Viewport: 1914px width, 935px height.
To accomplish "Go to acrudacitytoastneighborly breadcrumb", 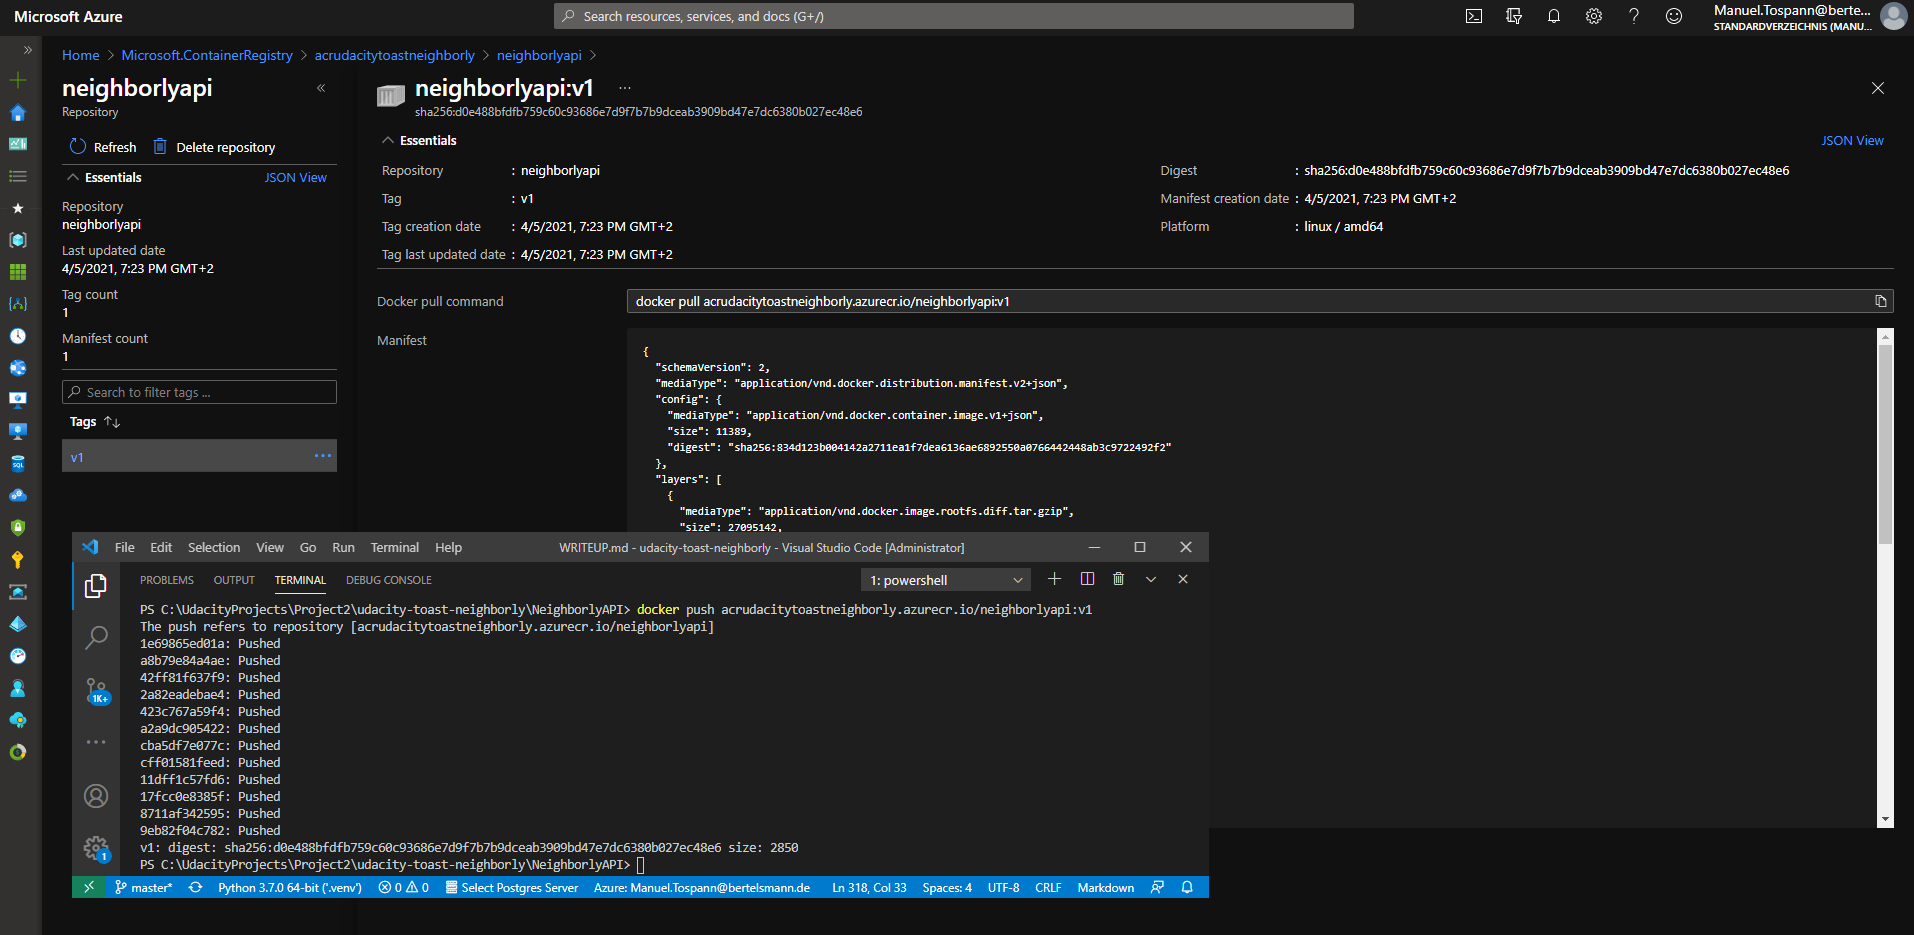I will pos(395,55).
